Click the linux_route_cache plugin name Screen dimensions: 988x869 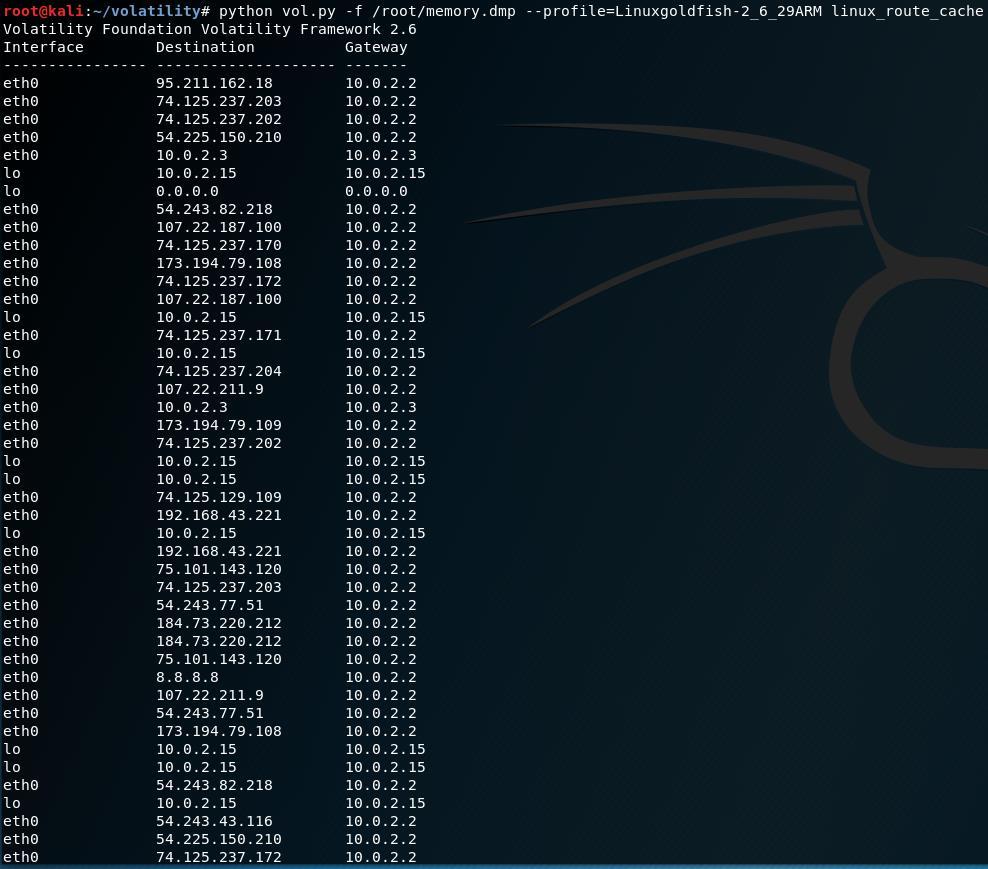[907, 11]
